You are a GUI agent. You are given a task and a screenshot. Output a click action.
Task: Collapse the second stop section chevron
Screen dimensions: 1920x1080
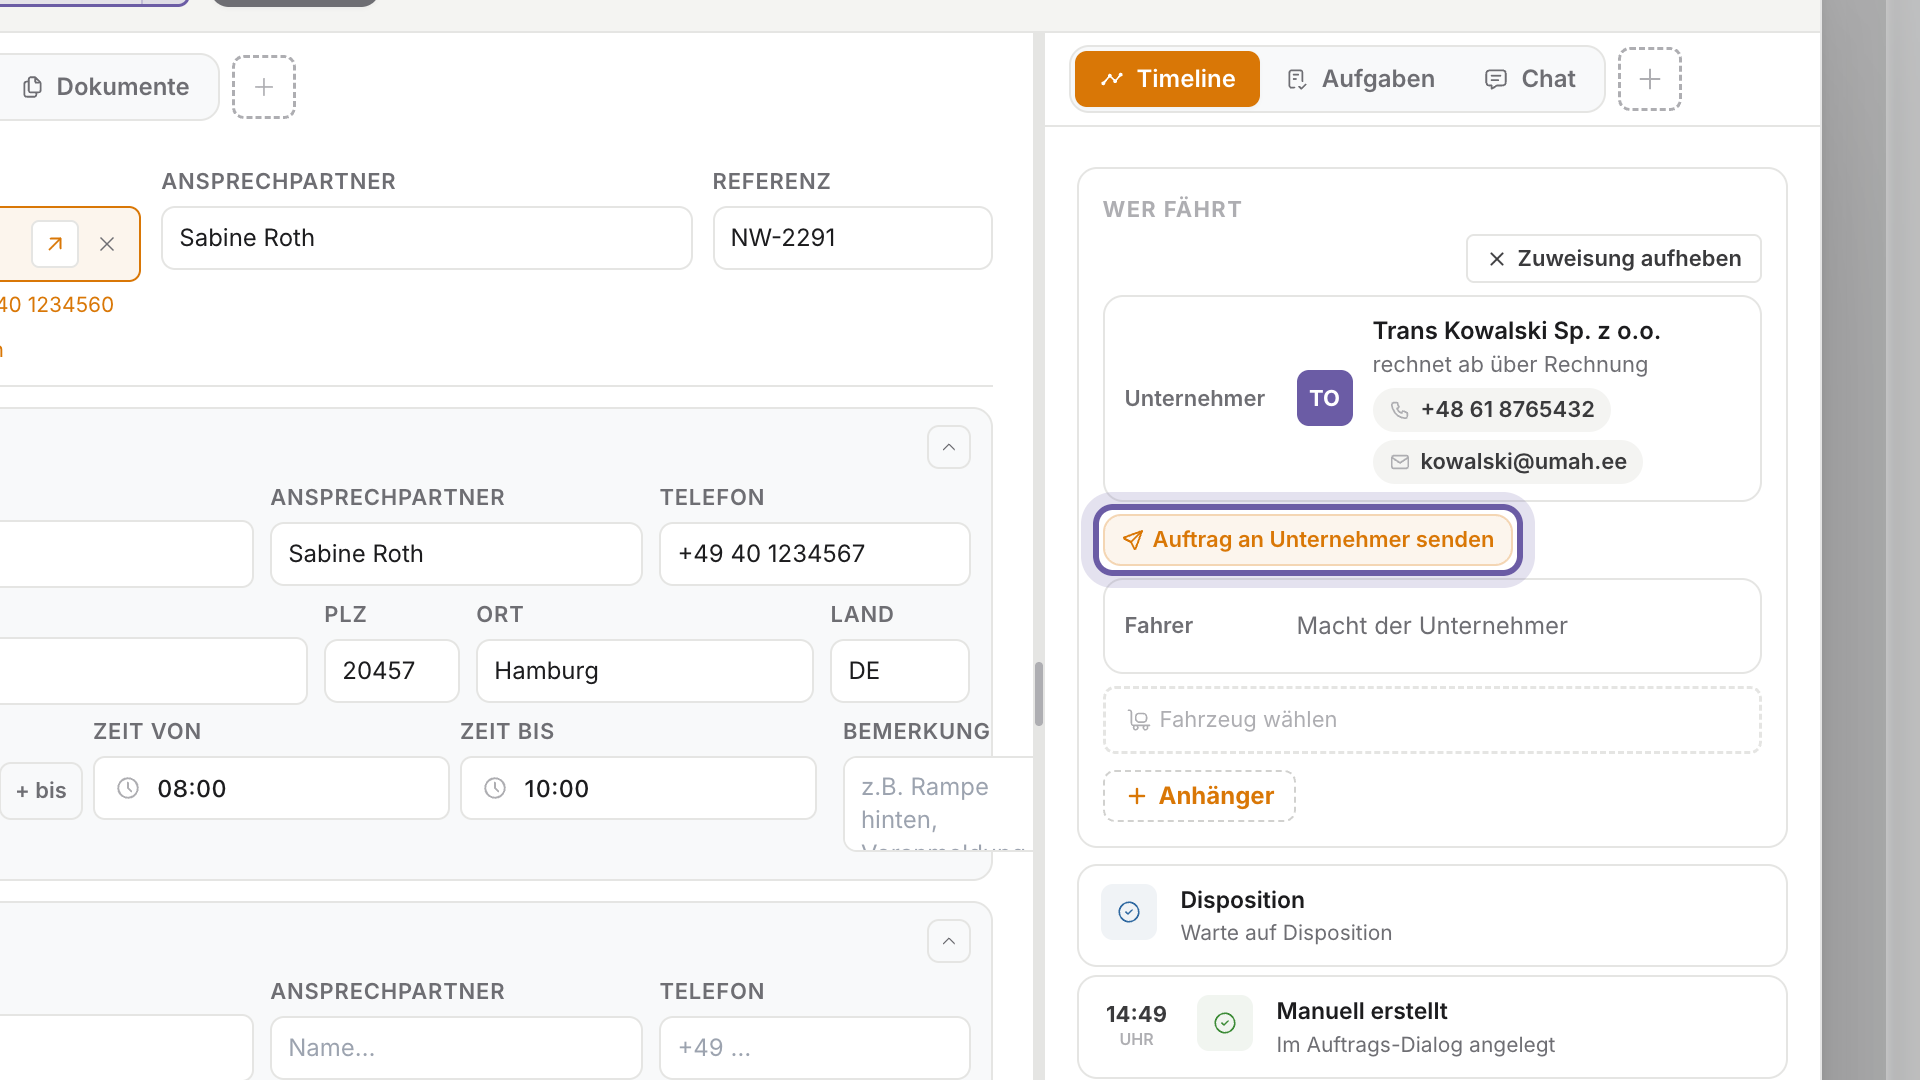[x=949, y=941]
